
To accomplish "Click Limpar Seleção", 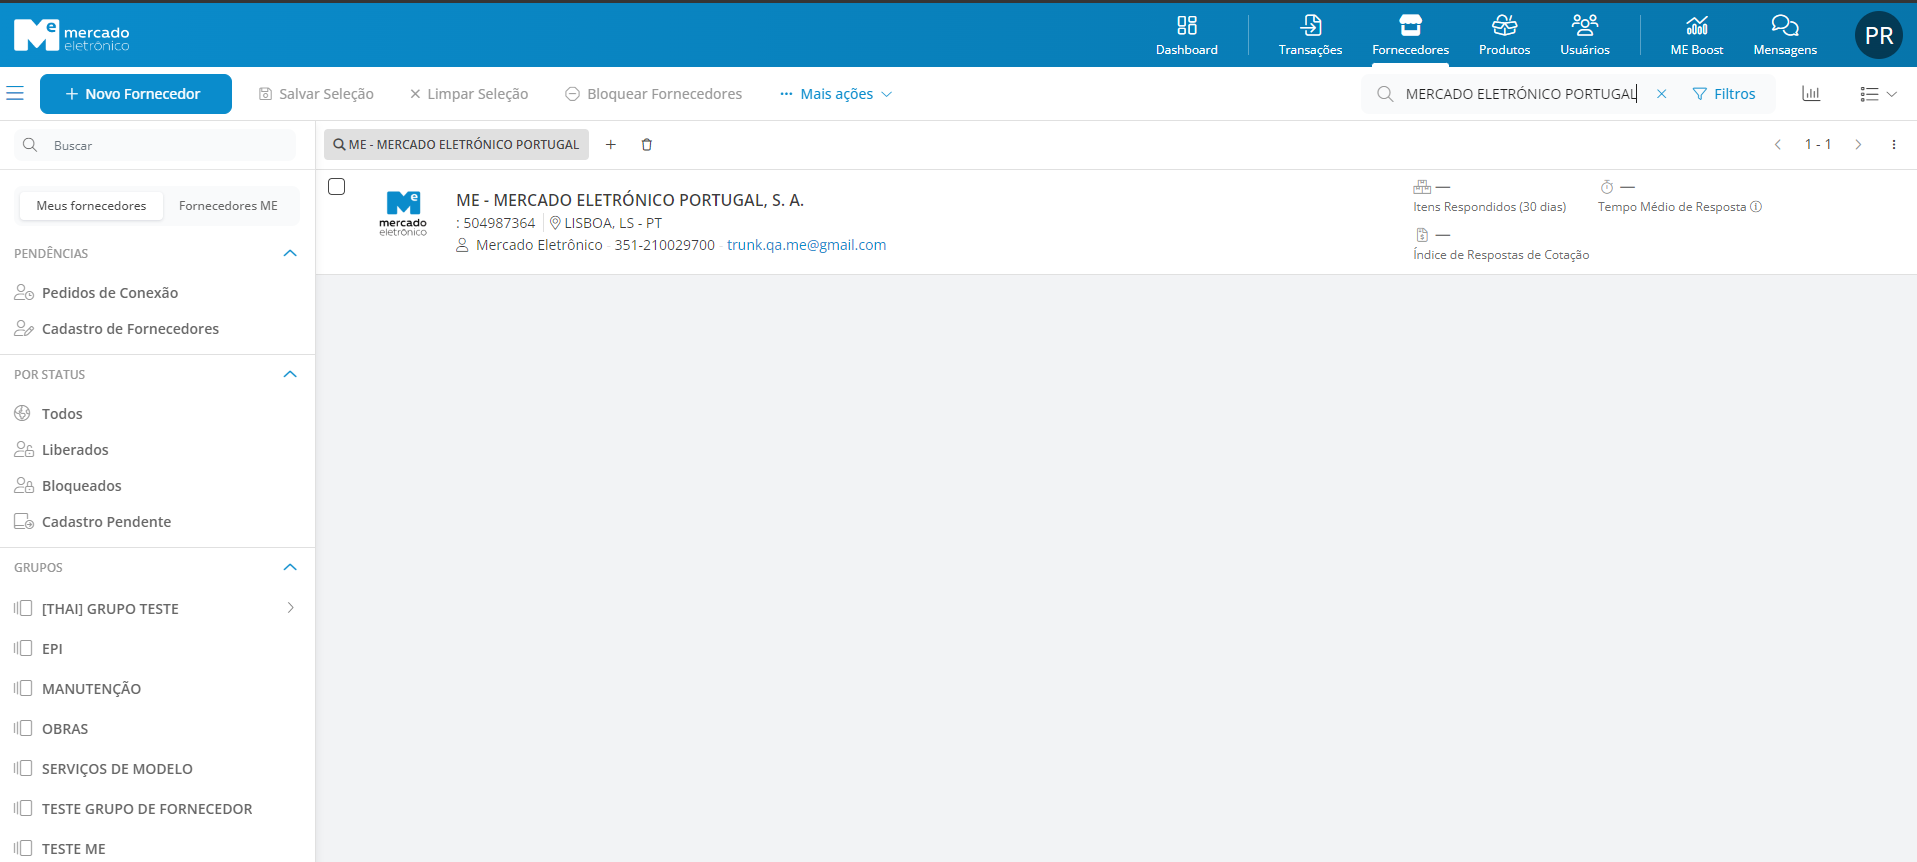I will coord(469,94).
